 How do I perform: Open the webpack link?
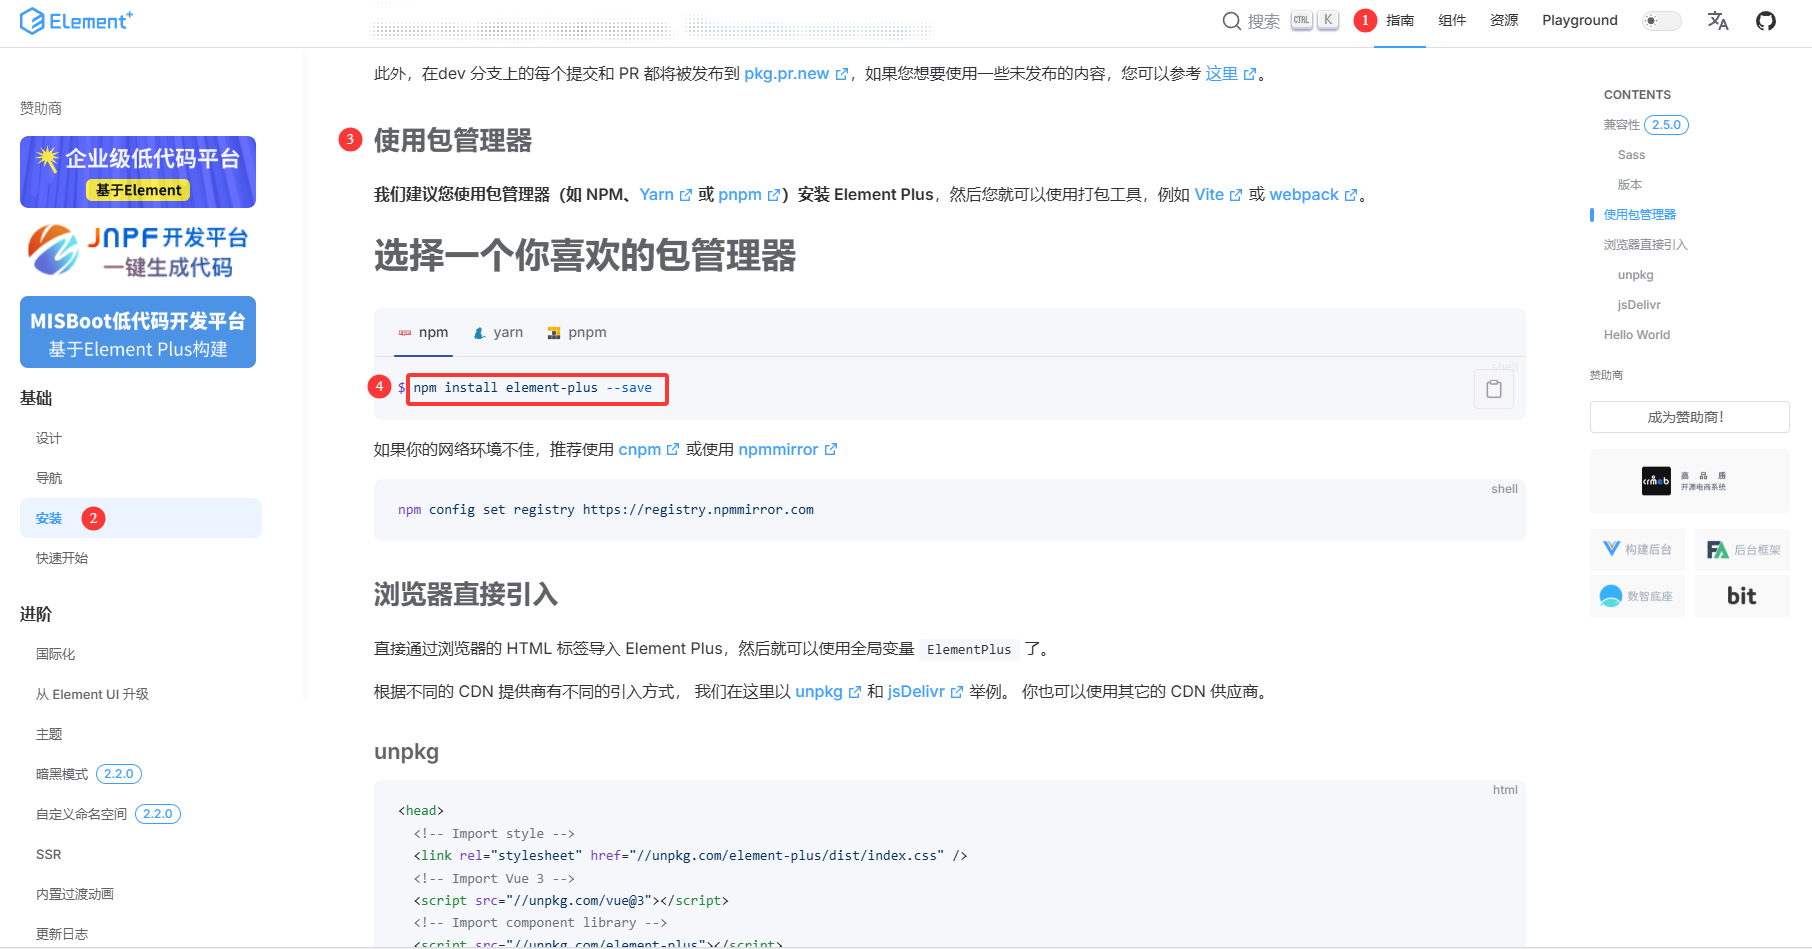[x=1313, y=195]
